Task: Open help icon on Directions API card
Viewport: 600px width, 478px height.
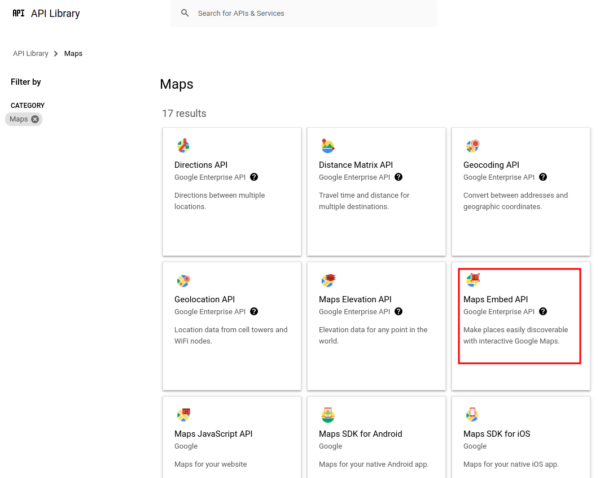Action: pyautogui.click(x=254, y=177)
